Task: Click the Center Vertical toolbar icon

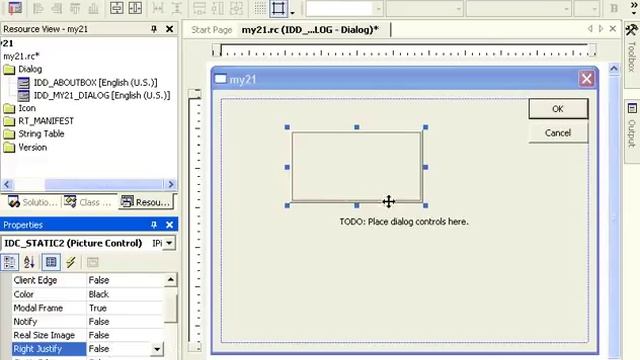Action: pyautogui.click(x=117, y=8)
